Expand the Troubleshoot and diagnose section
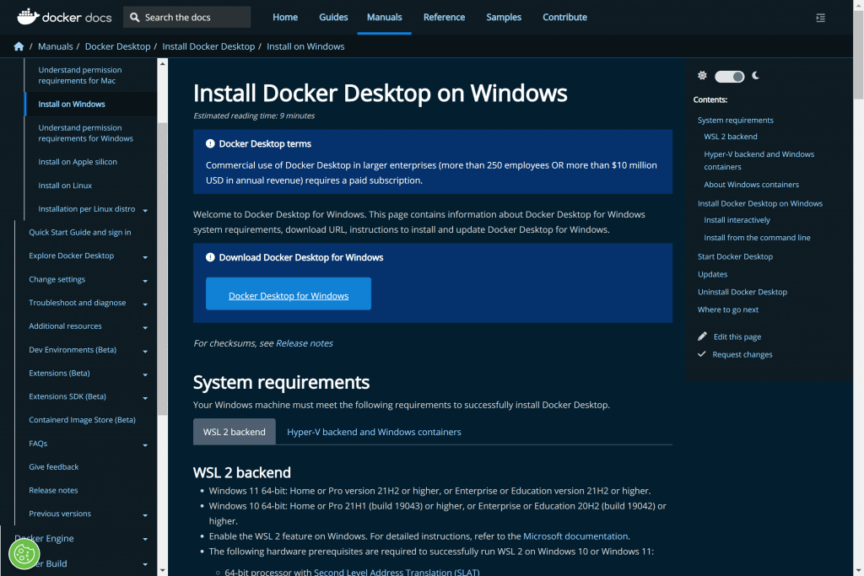The height and width of the screenshot is (576, 864). coord(143,302)
